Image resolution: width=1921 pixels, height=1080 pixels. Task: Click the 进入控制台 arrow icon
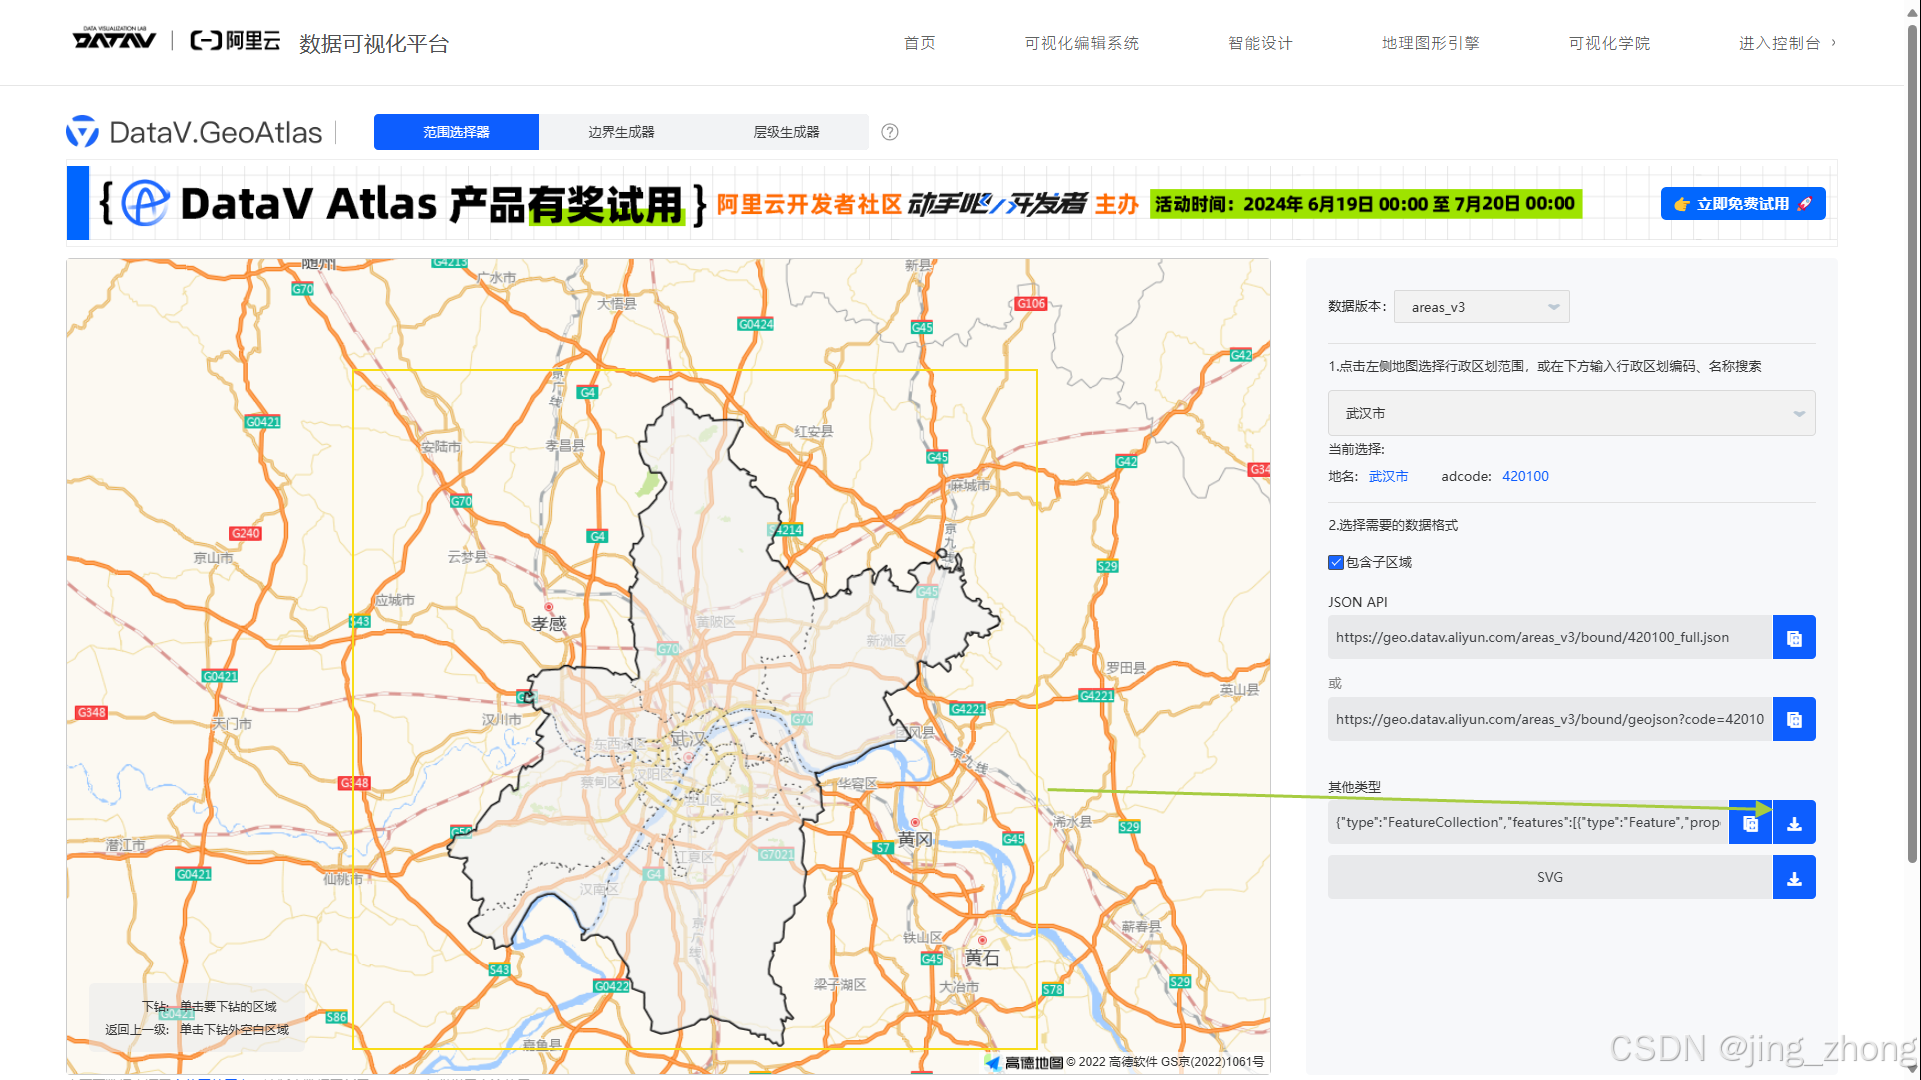tap(1833, 43)
